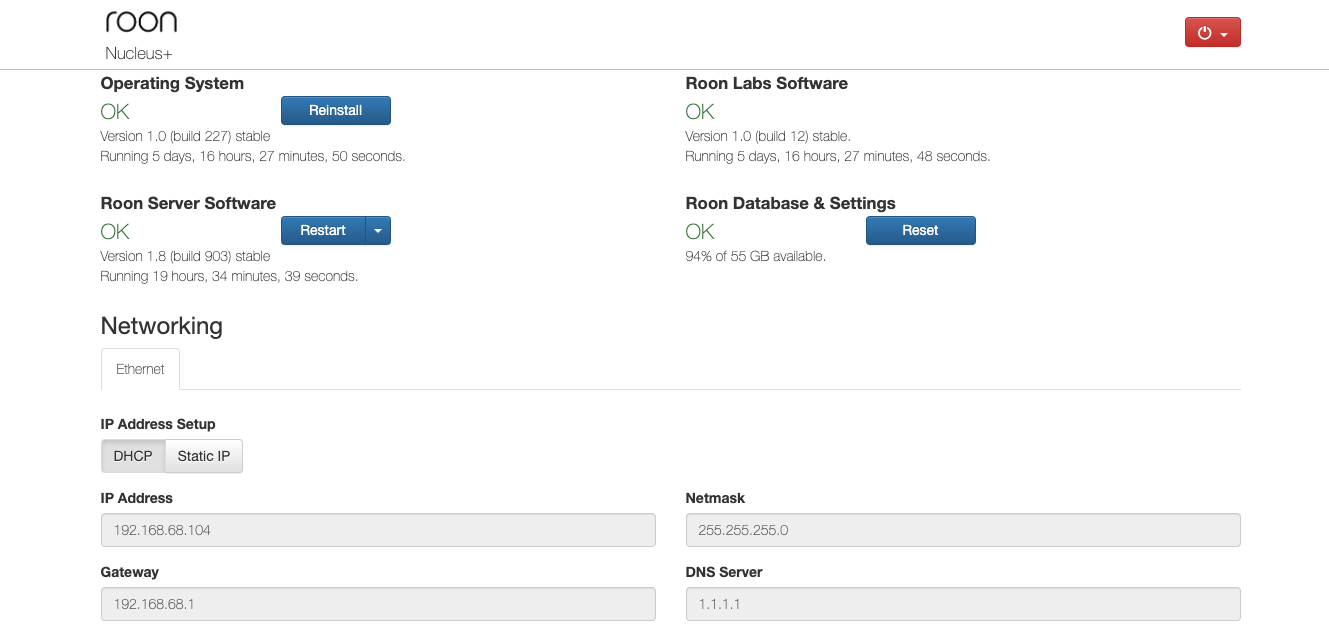Select the DNS Server field showing 1.1.1.1
Screen dimensions: 1329x641
[962, 604]
